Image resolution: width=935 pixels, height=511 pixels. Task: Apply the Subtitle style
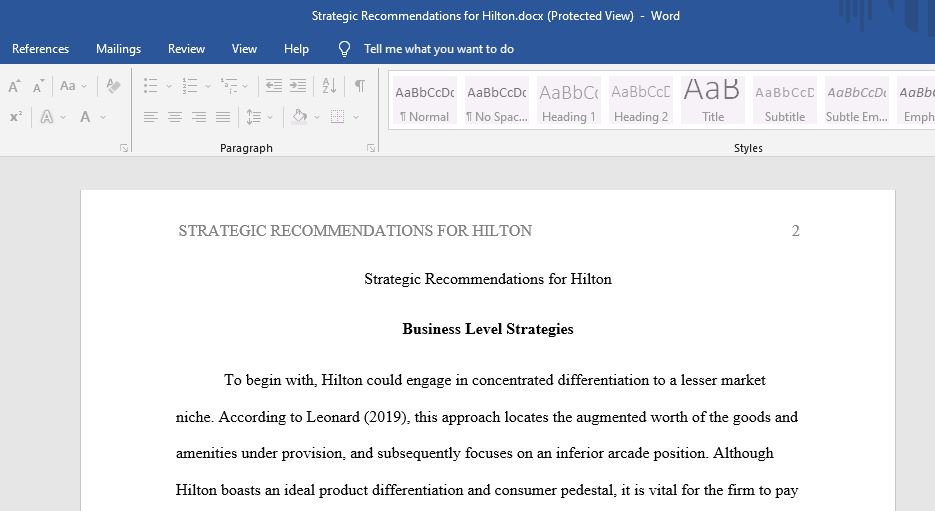(785, 100)
